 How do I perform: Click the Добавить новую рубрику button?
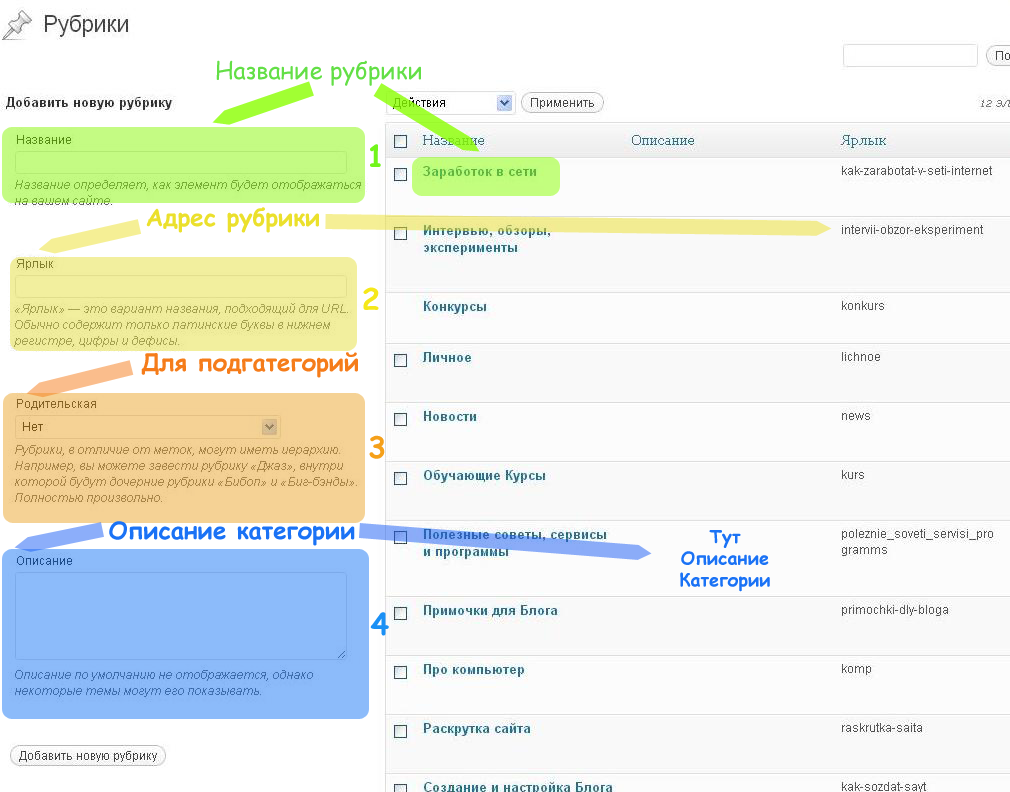(x=88, y=756)
